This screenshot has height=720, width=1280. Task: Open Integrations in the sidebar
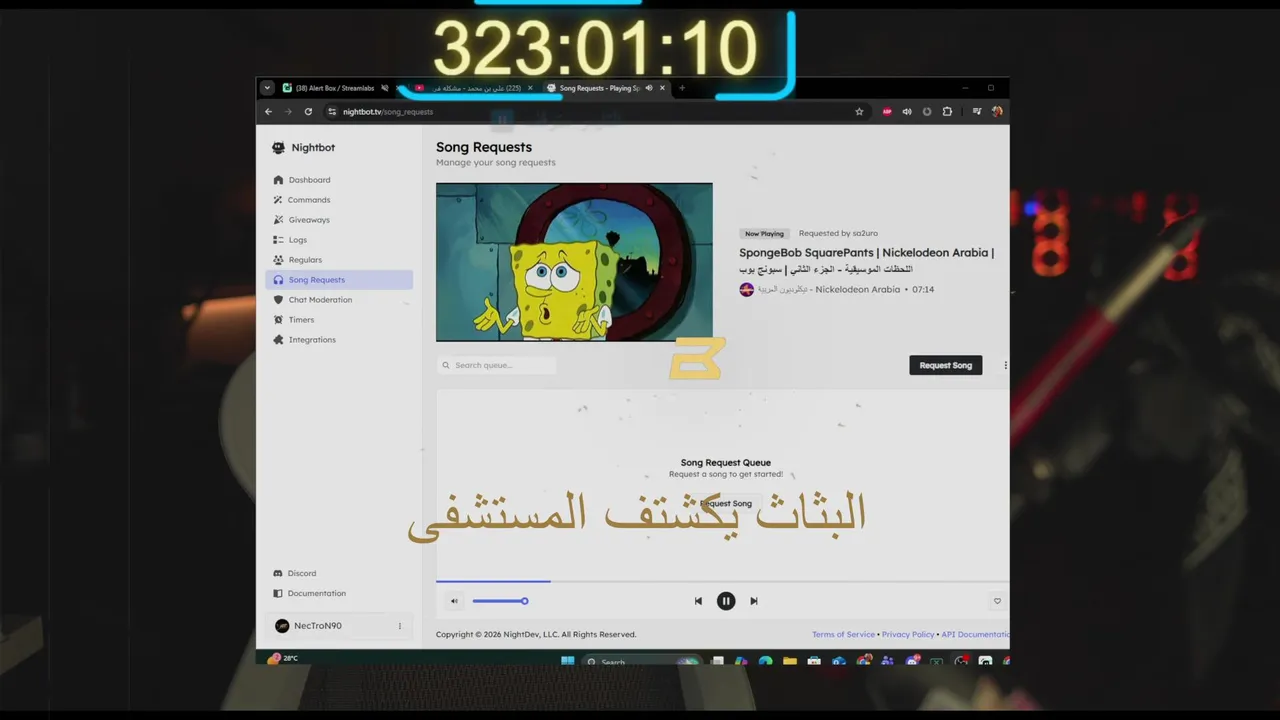click(x=338, y=340)
